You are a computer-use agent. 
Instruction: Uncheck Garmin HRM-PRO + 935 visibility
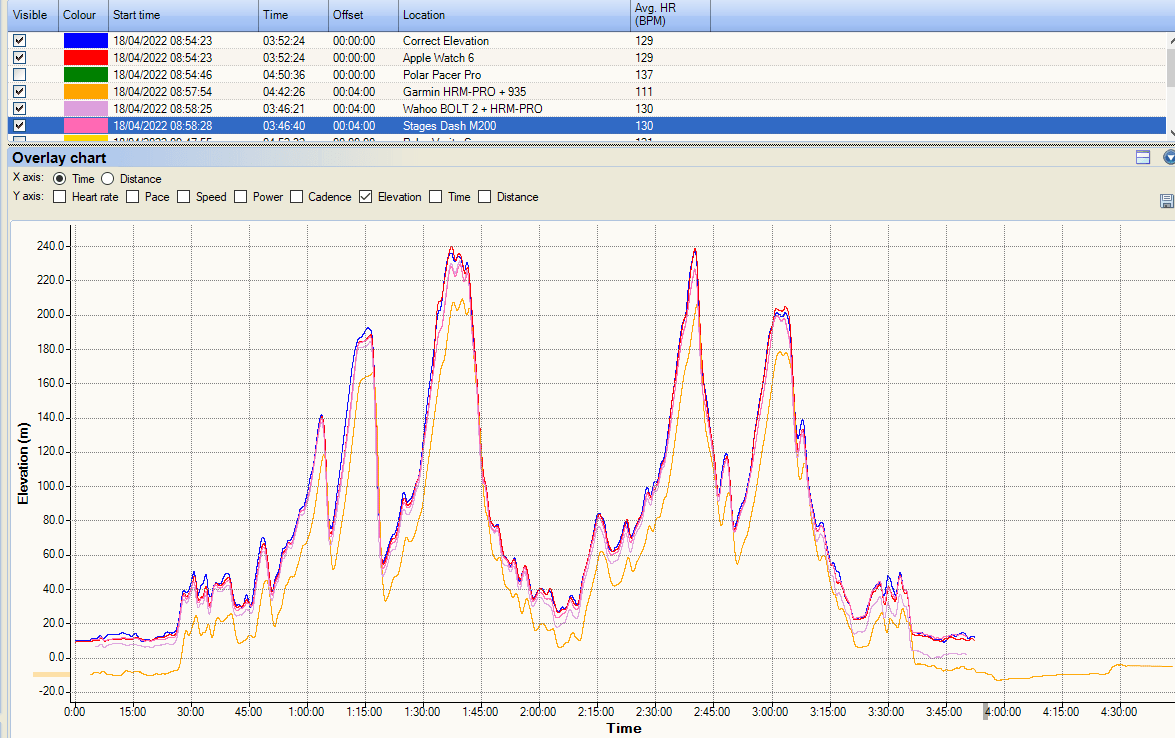point(20,92)
